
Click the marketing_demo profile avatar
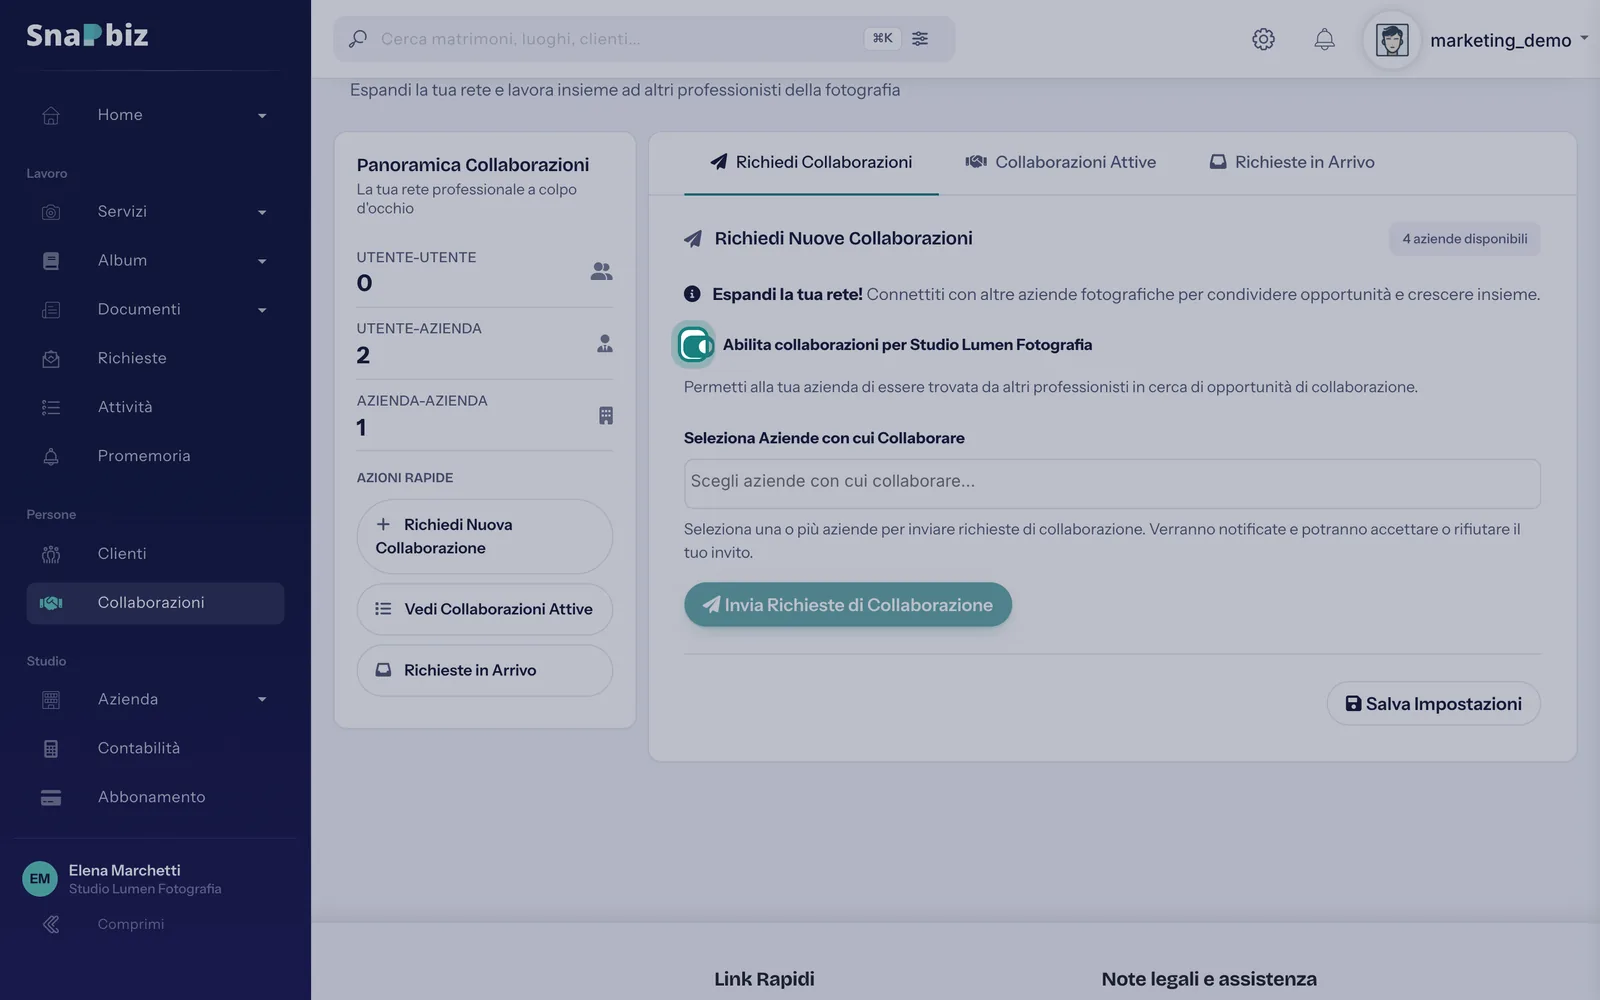pos(1392,40)
